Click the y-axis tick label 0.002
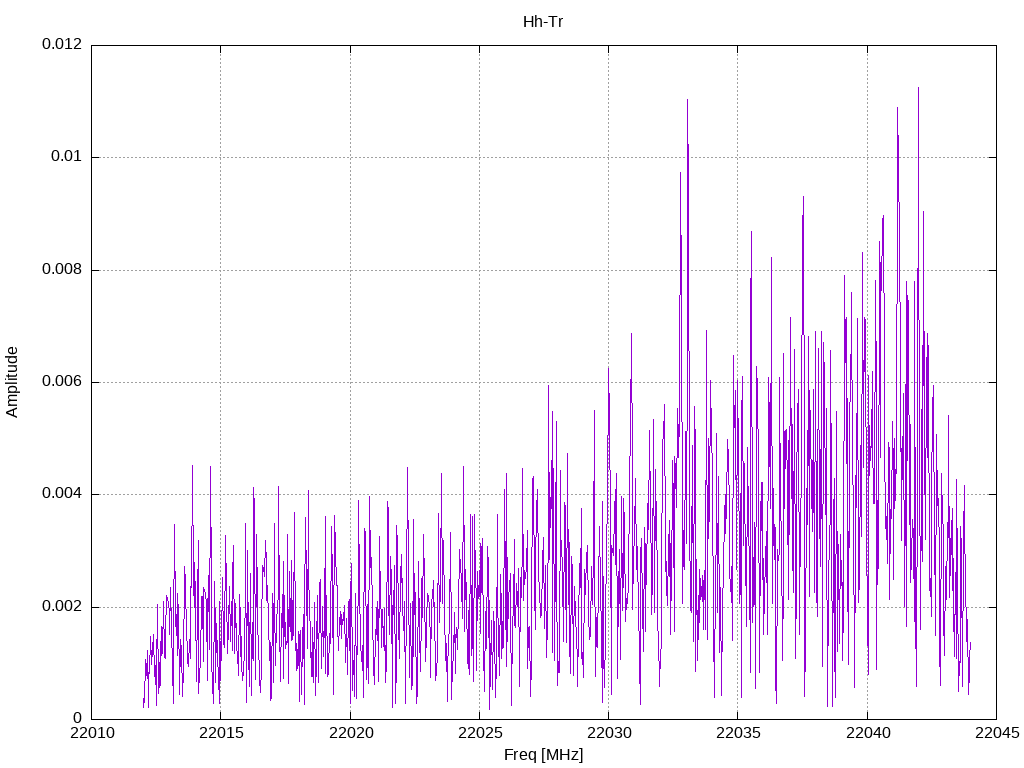The width and height of the screenshot is (1024, 768). [62, 607]
